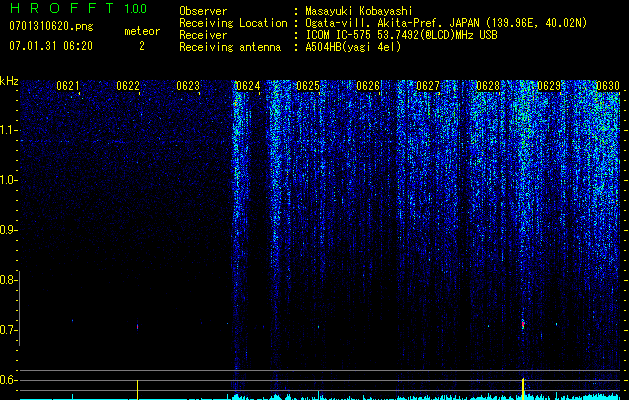Click the 0.6 kHz axis label
Image resolution: width=629 pixels, height=400 pixels.
point(8,380)
